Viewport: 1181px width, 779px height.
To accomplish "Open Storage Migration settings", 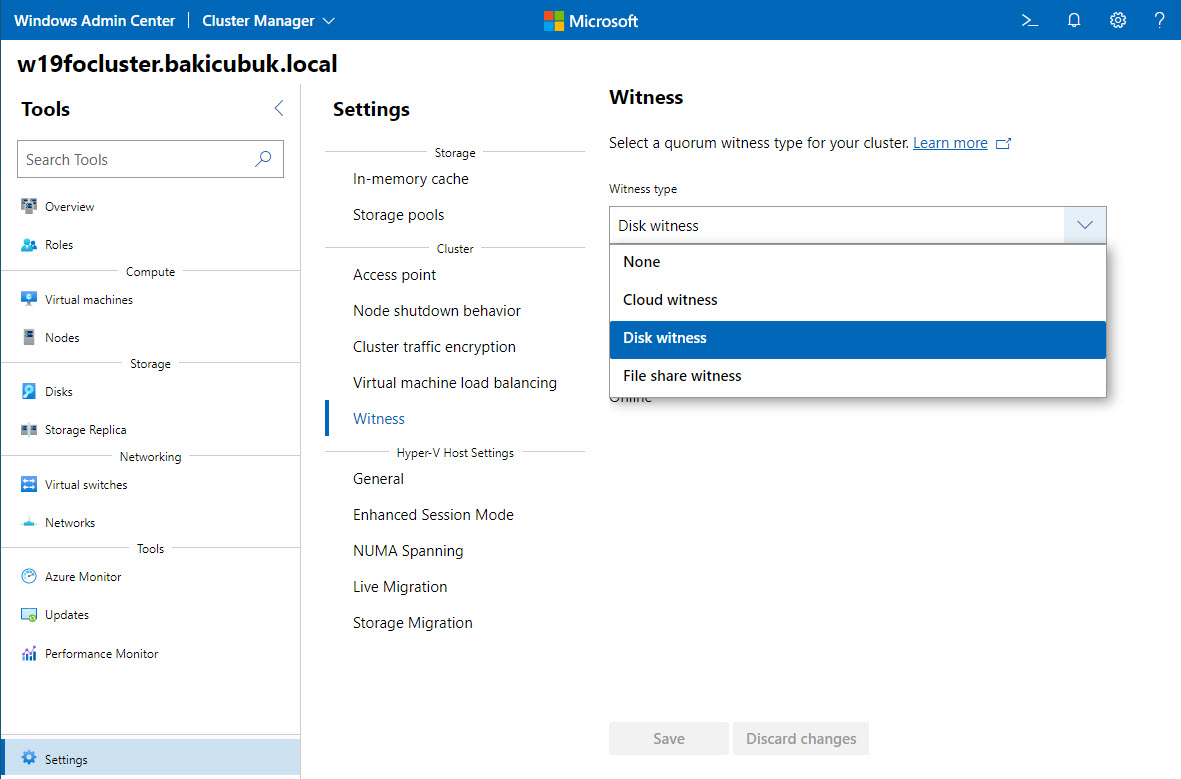I will [x=413, y=623].
